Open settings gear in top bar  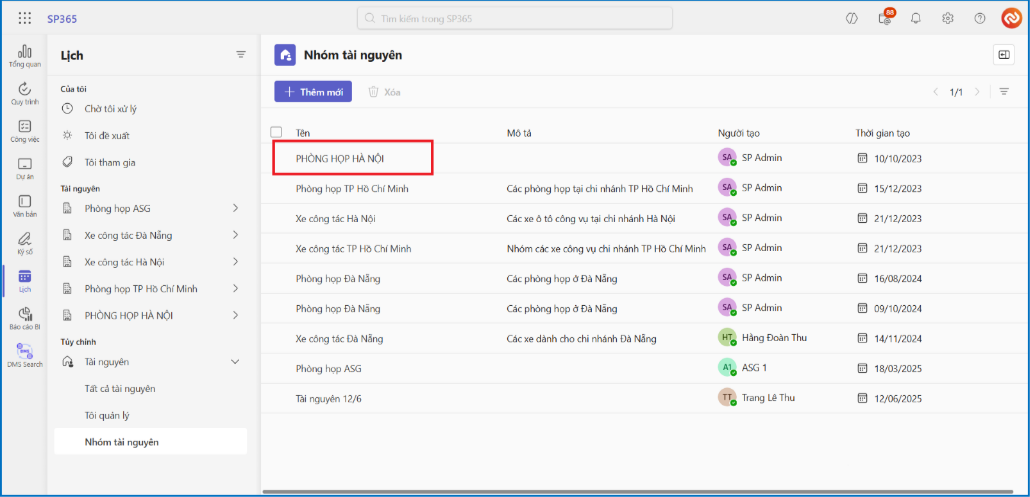[x=948, y=18]
